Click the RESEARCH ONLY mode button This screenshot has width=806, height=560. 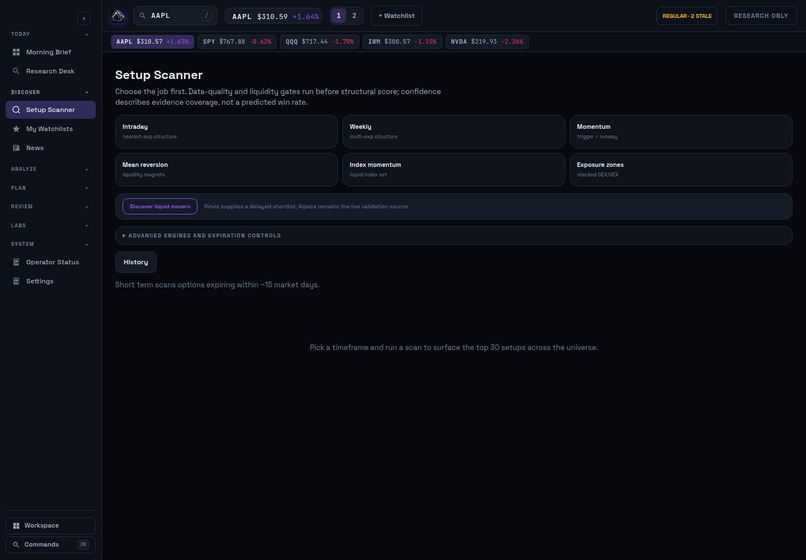761,16
